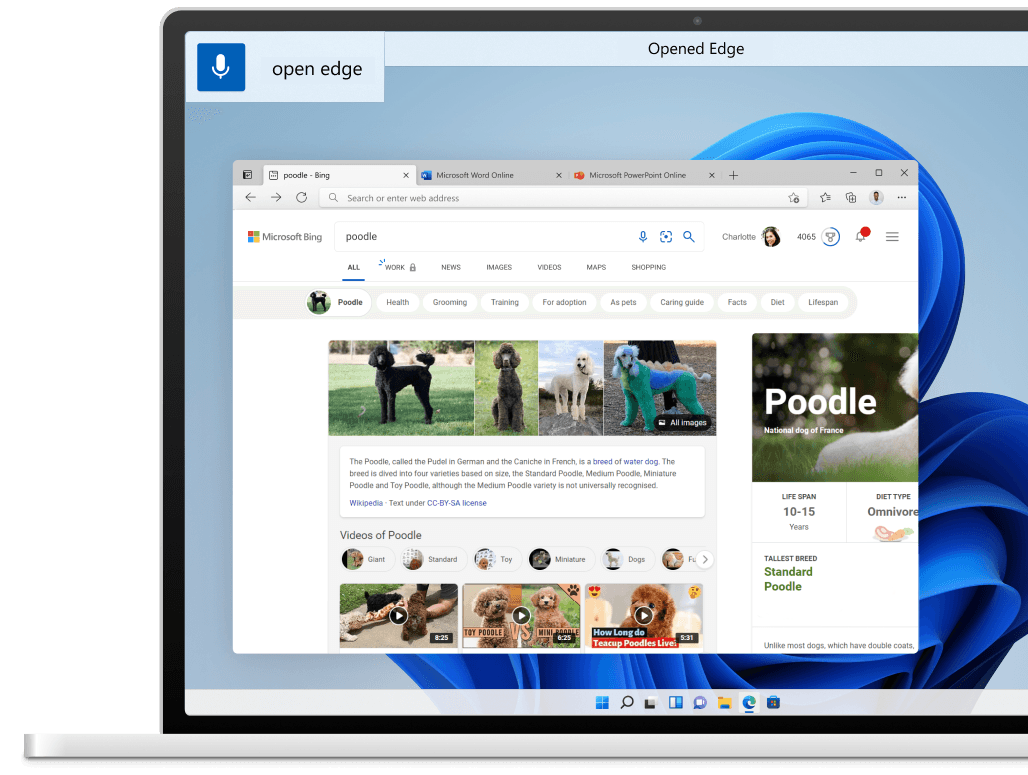Click the Bing visual search camera icon
The image size is (1028, 775).
pyautogui.click(x=666, y=237)
